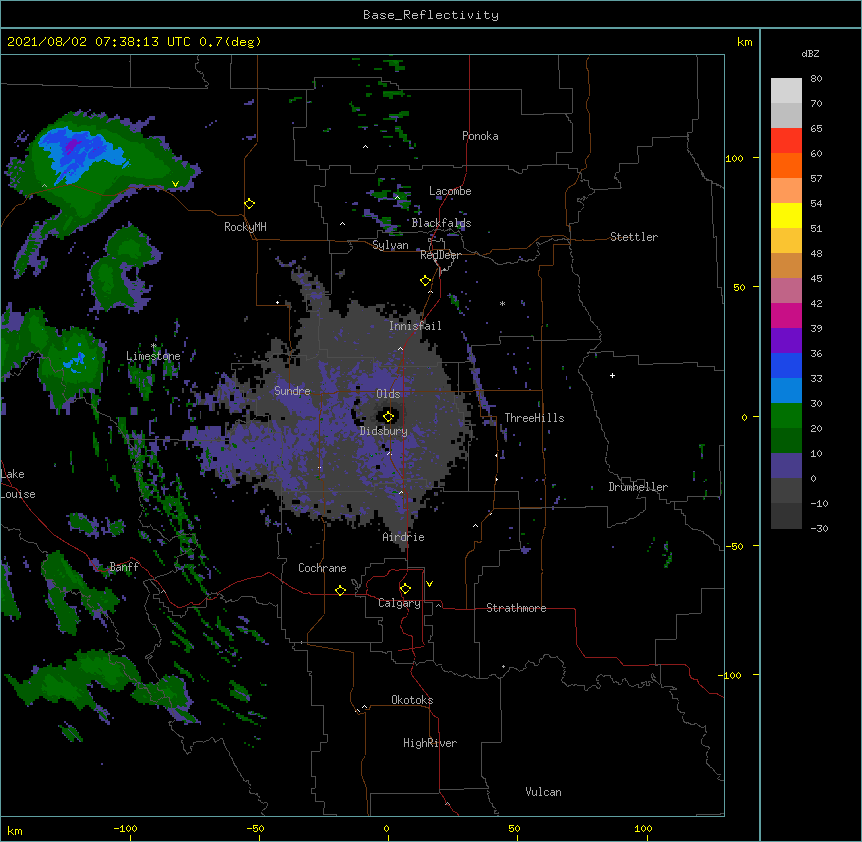Click the -100 tick on the bottom axis
The width and height of the screenshot is (862, 842).
125,828
